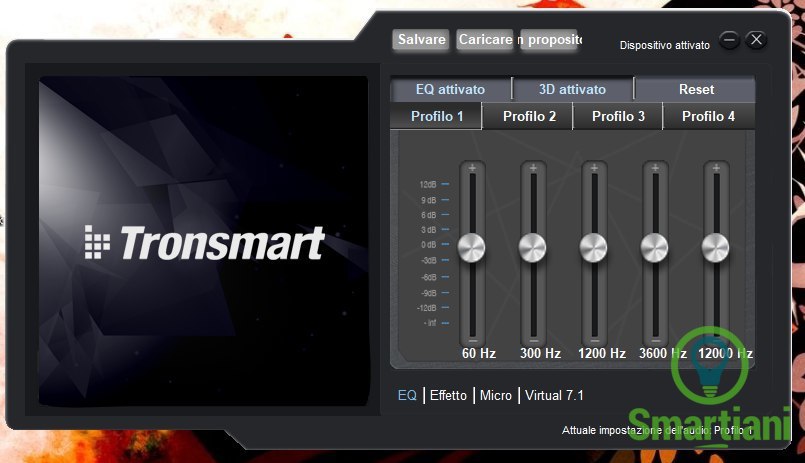Decrease 60 Hz band with minus icon

473,340
